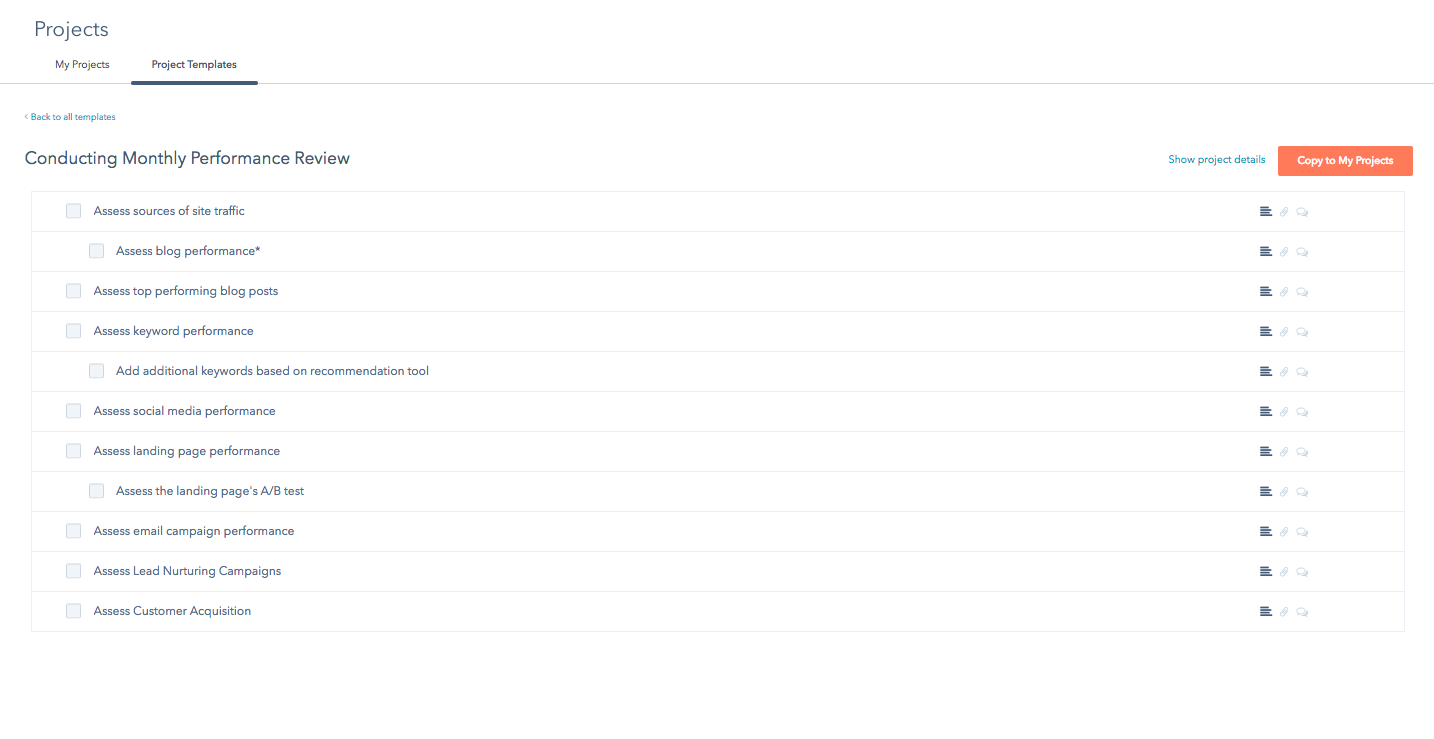Show project details
This screenshot has width=1434, height=739.
[x=1216, y=159]
